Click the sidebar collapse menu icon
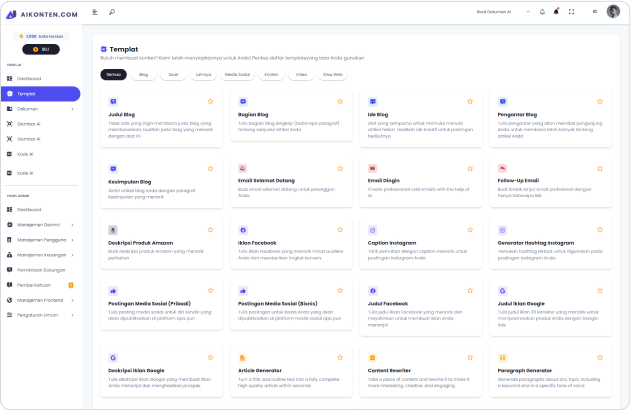Image resolution: width=631 pixels, height=410 pixels. (x=95, y=12)
